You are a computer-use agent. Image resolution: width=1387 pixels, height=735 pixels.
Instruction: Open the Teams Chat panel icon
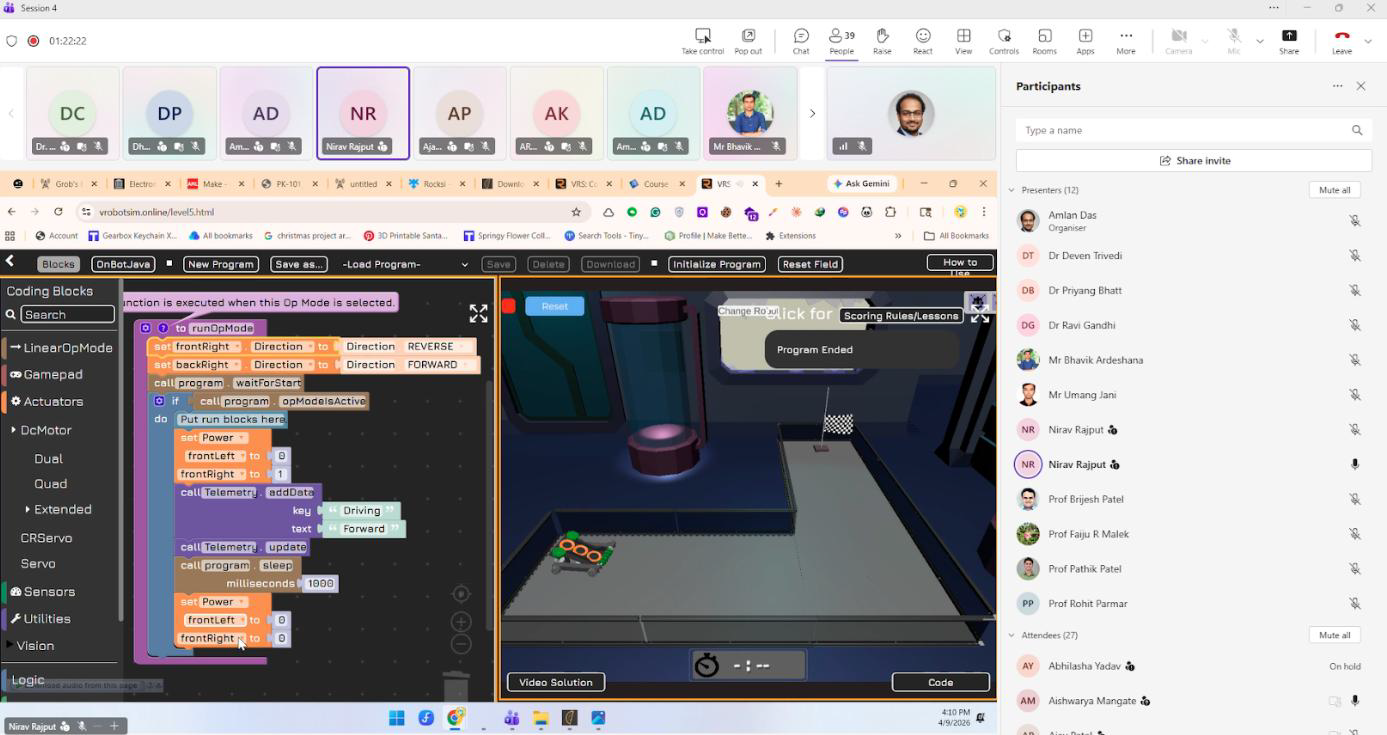tap(801, 36)
